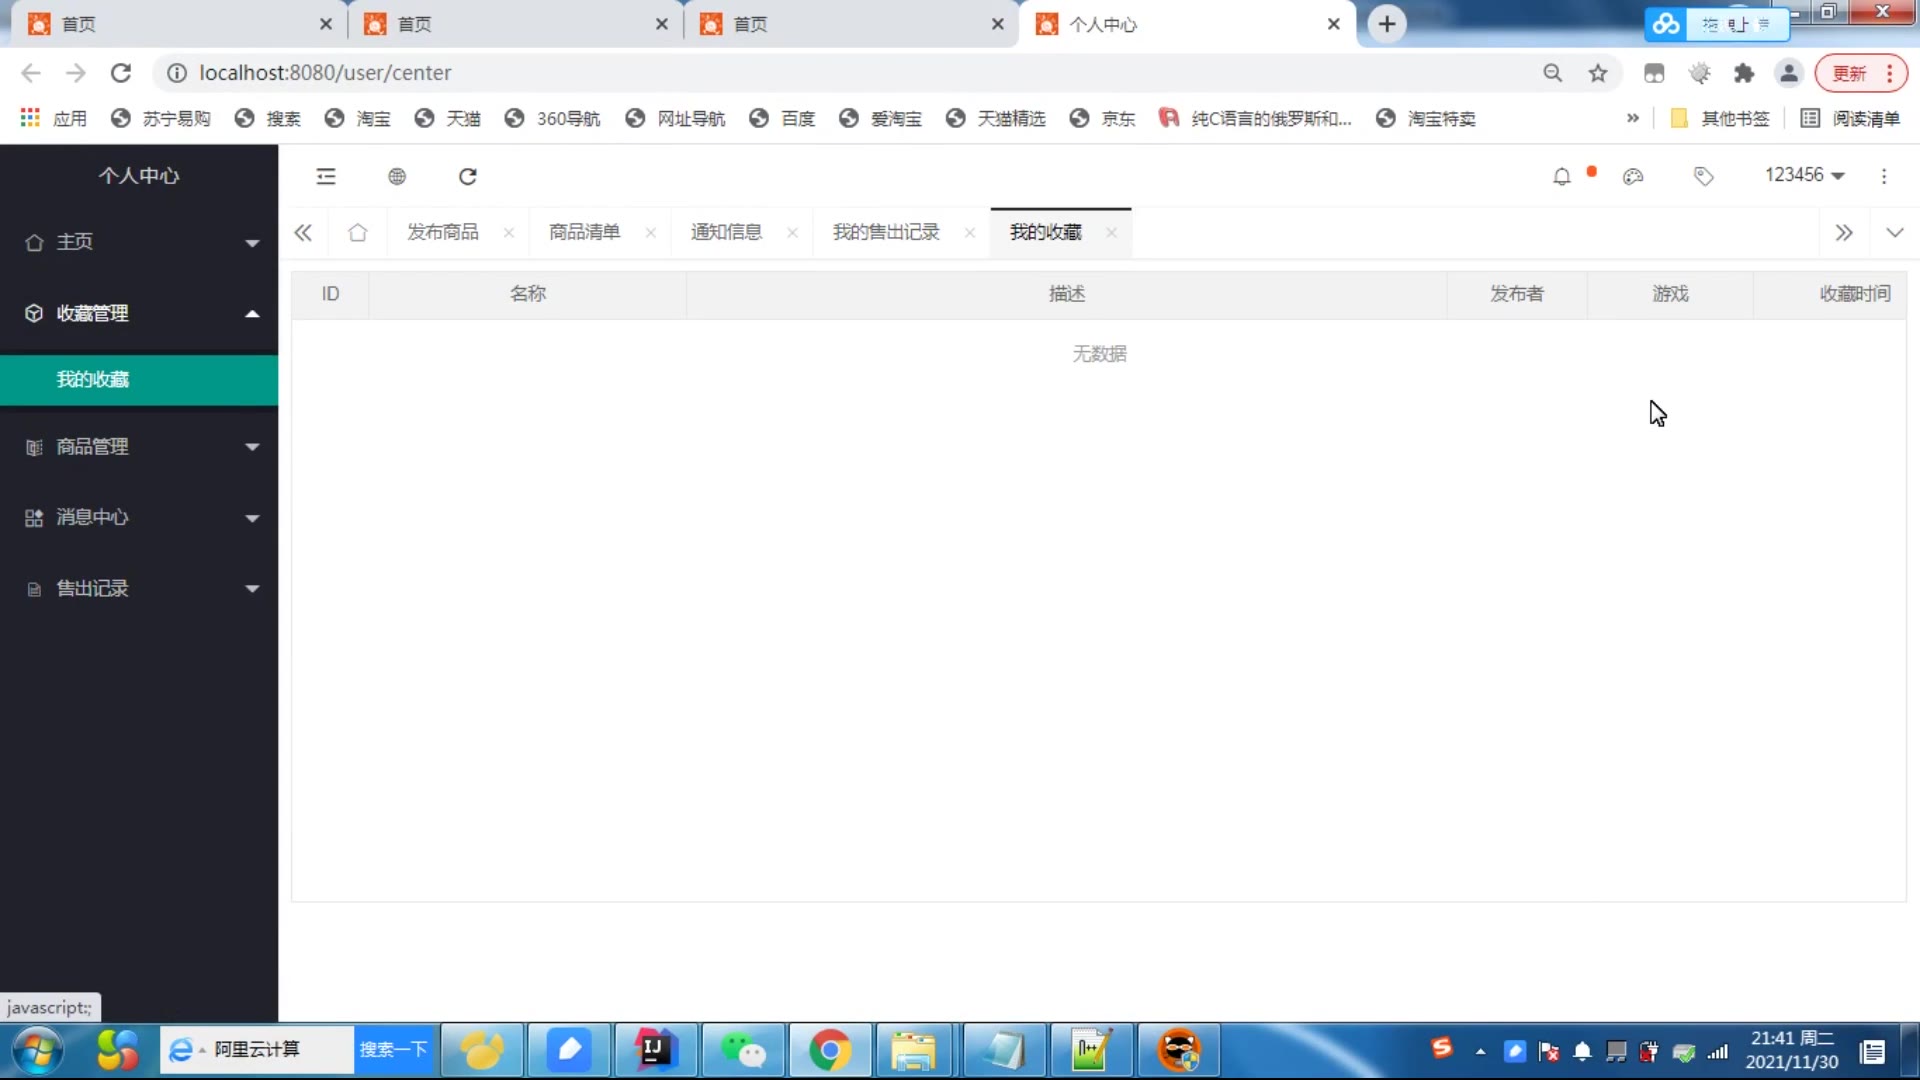Click the sidebar collapse menu icon
Image resolution: width=1920 pixels, height=1080 pixels.
coord(326,176)
